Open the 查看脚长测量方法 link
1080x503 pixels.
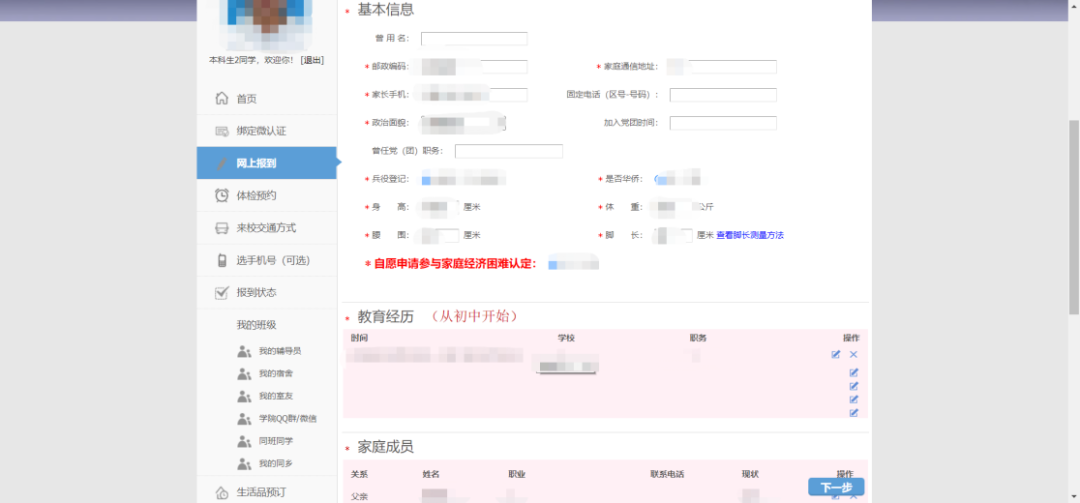pyautogui.click(x=750, y=235)
